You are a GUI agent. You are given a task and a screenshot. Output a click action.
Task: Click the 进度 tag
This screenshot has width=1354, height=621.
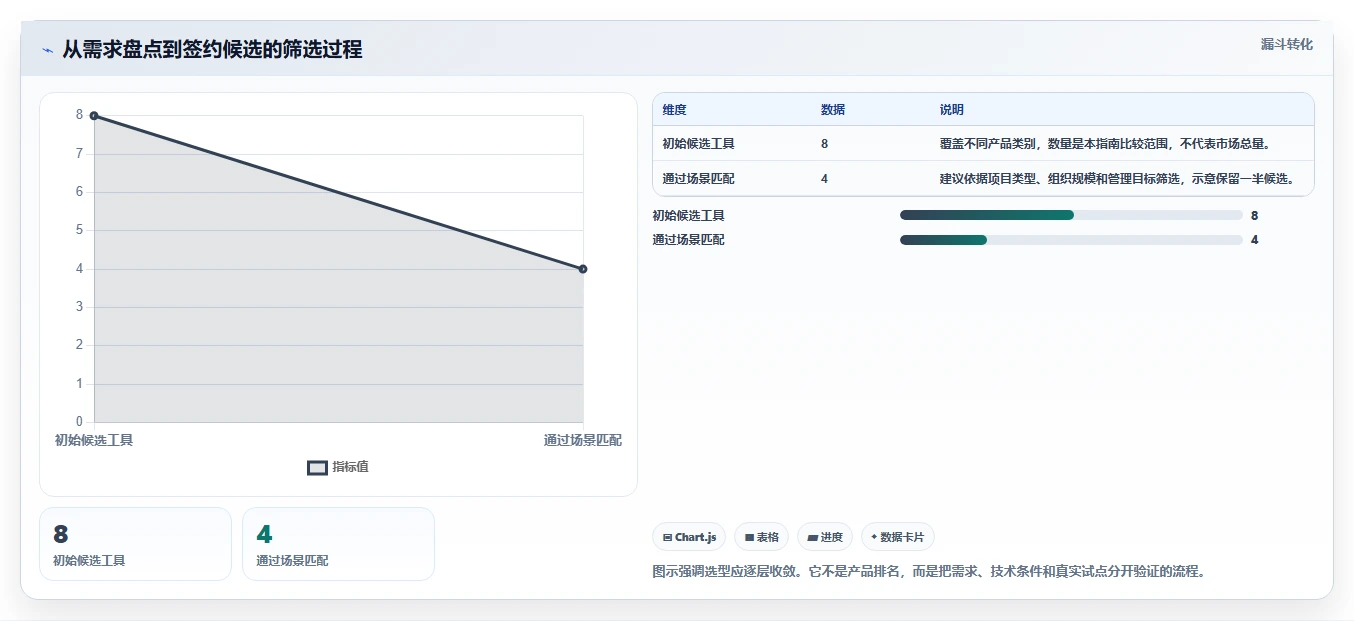(x=825, y=537)
